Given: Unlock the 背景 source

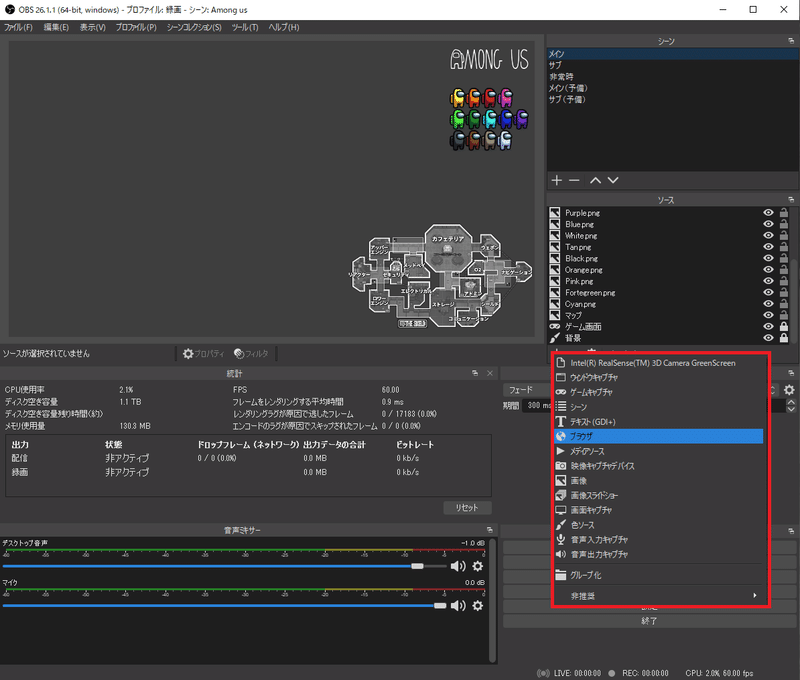Looking at the screenshot, I should click(x=784, y=338).
